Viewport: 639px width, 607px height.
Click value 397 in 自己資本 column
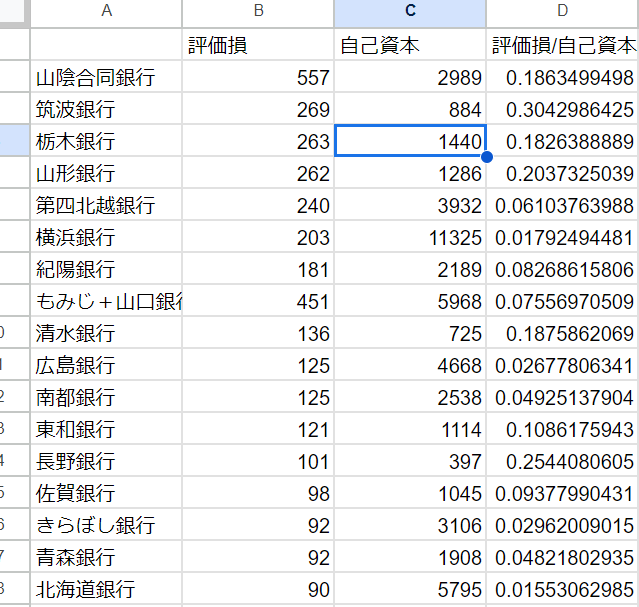410,461
